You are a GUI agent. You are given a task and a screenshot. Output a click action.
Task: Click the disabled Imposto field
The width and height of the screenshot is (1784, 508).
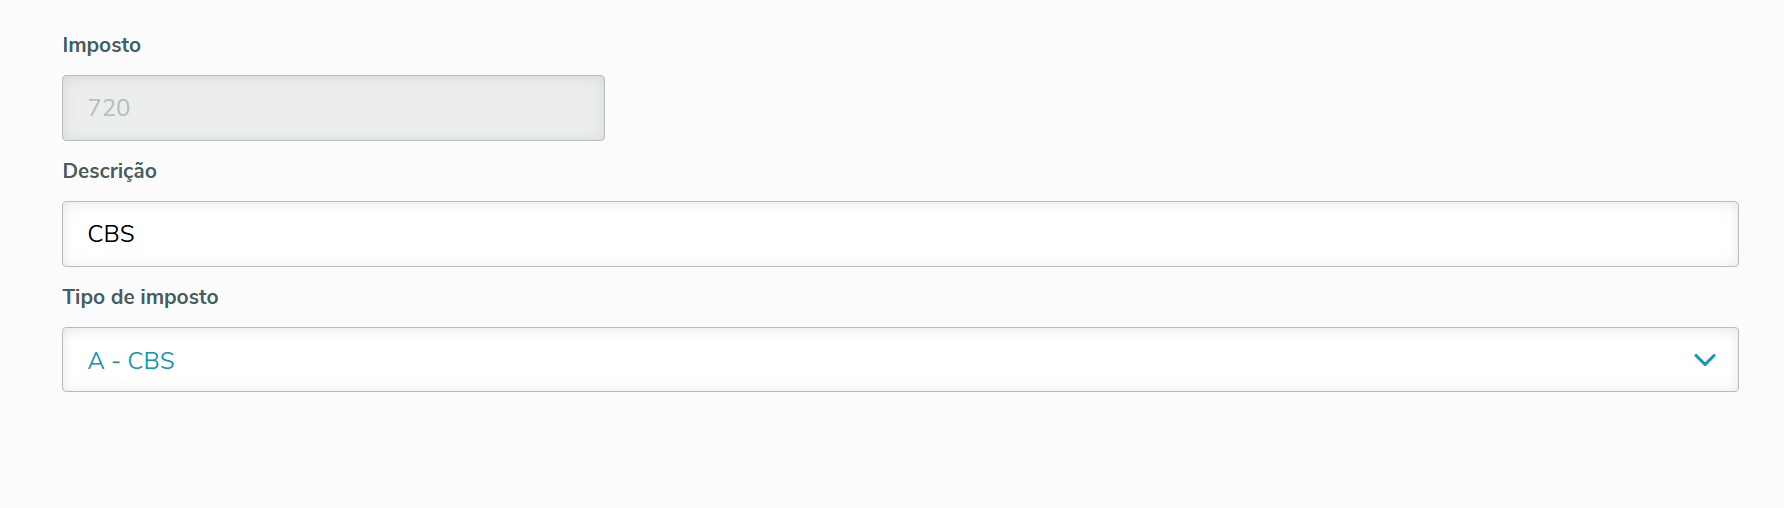[333, 108]
